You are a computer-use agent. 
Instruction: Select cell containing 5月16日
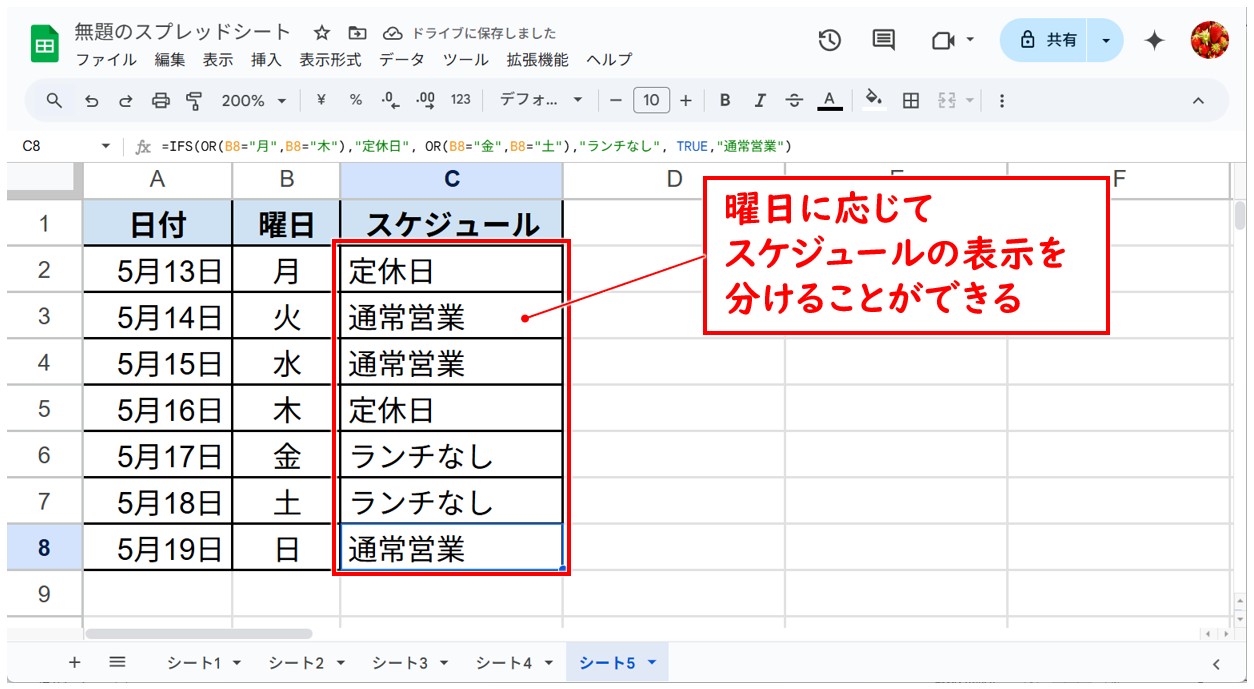coord(158,409)
